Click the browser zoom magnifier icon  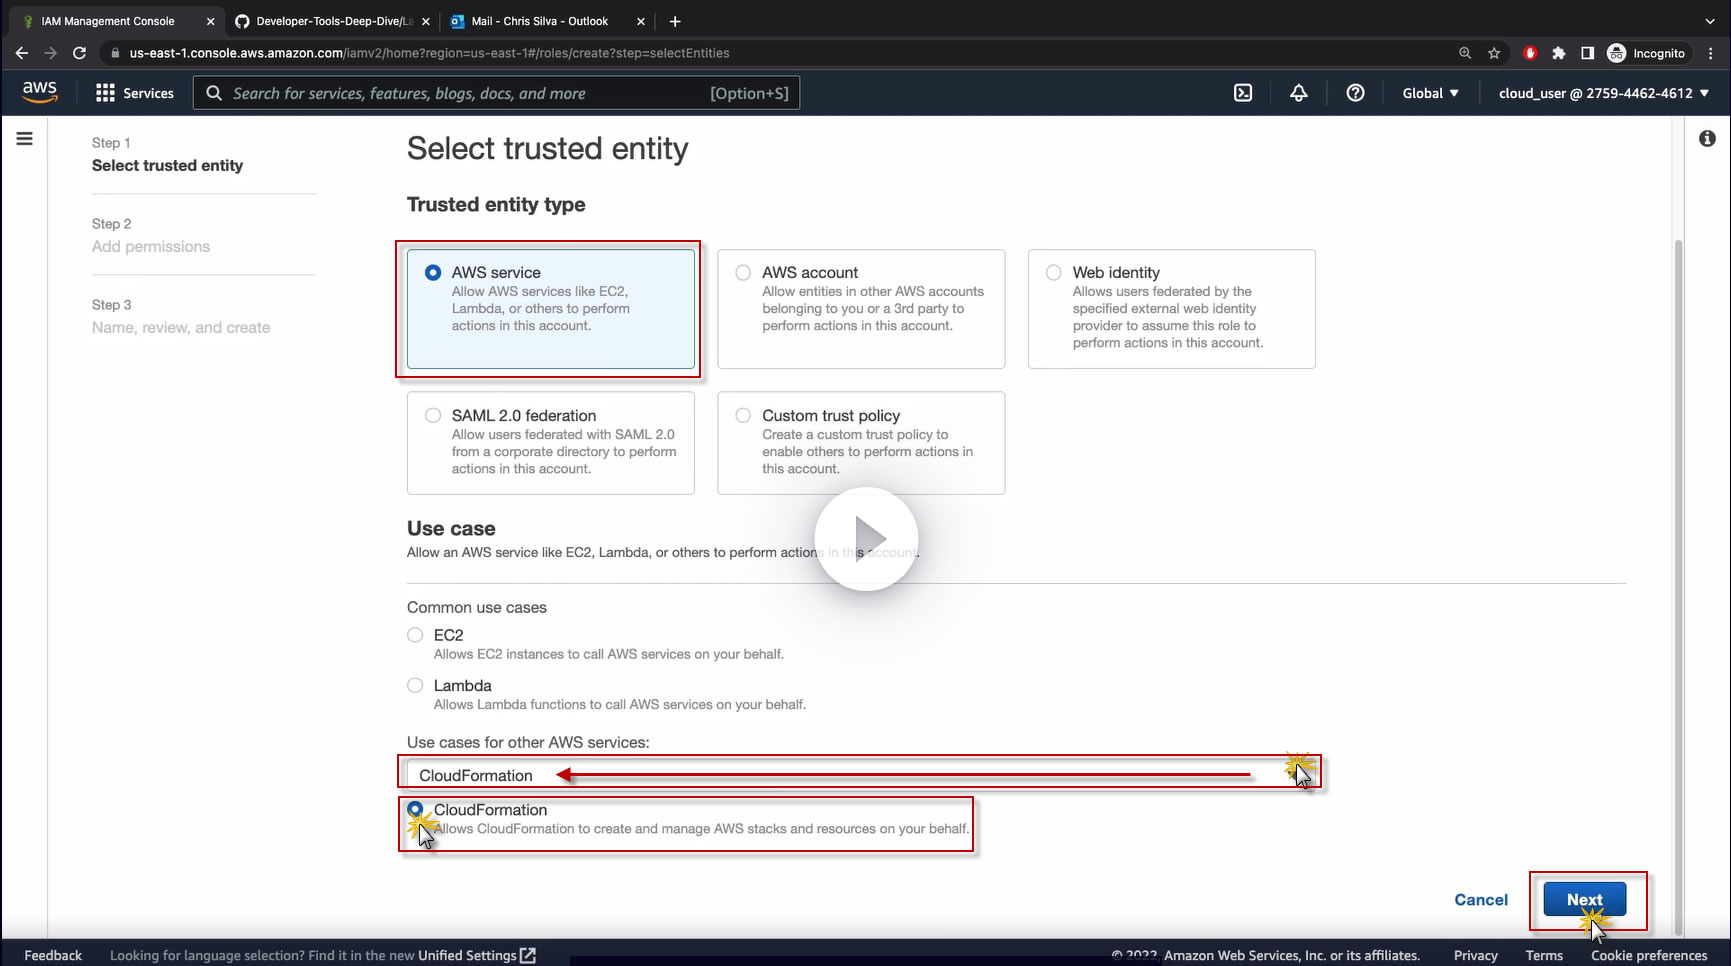(x=1465, y=53)
